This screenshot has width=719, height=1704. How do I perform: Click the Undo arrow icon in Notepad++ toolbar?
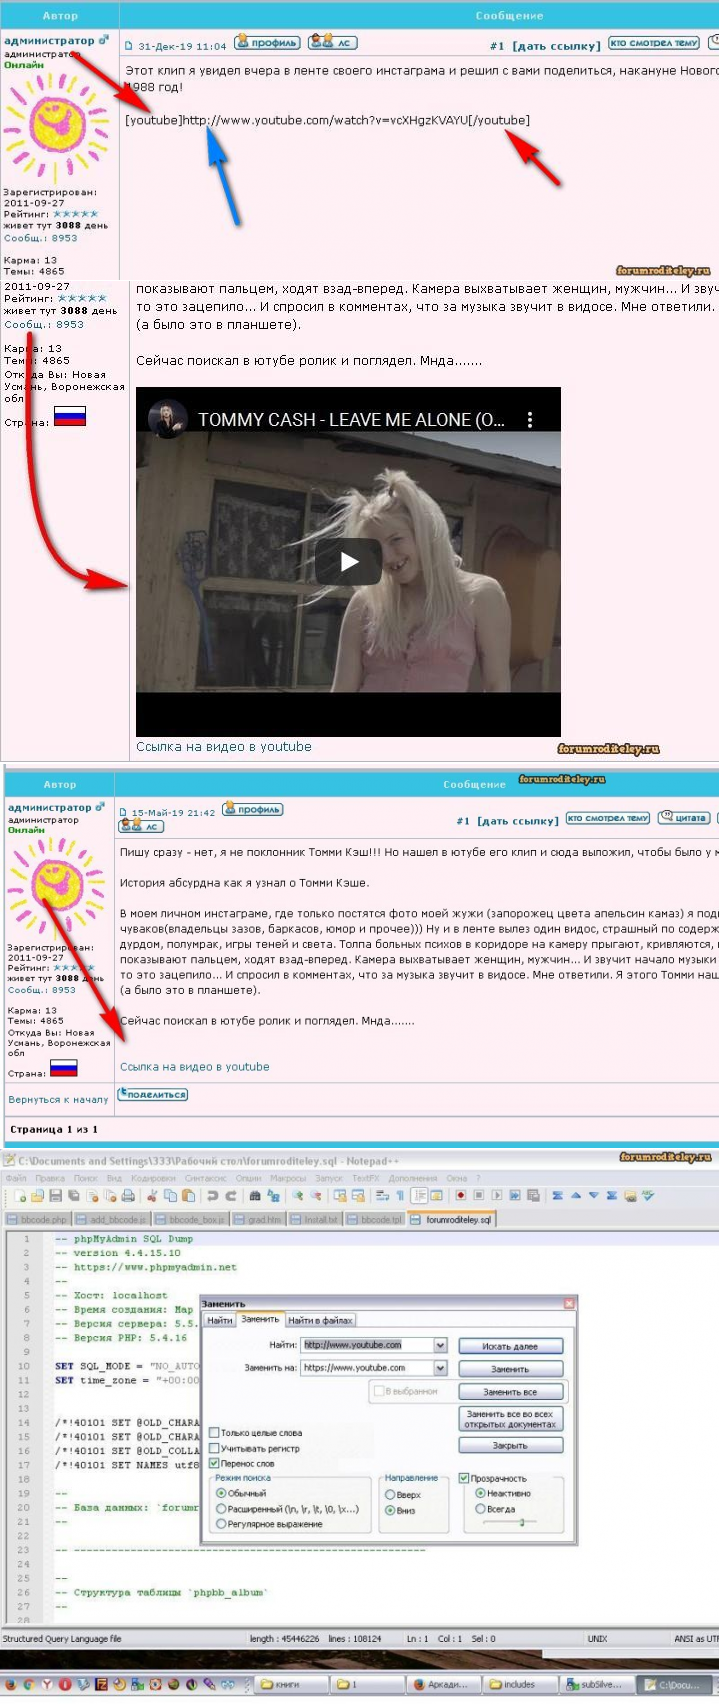212,1195
